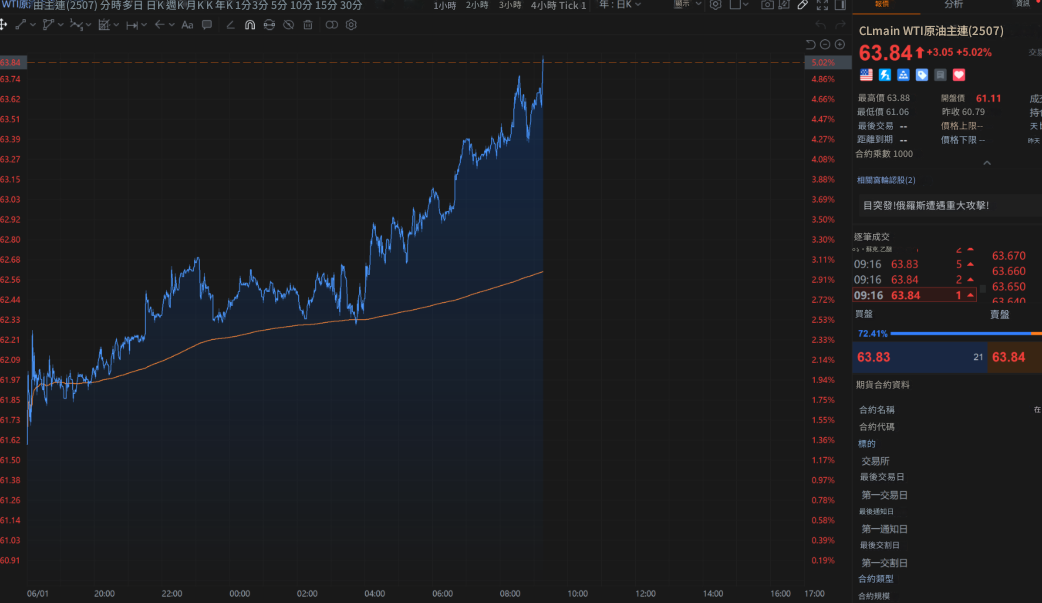The image size is (1042, 603).
Task: Toggle the right sidebar panel icon
Action: click(x=840, y=5)
